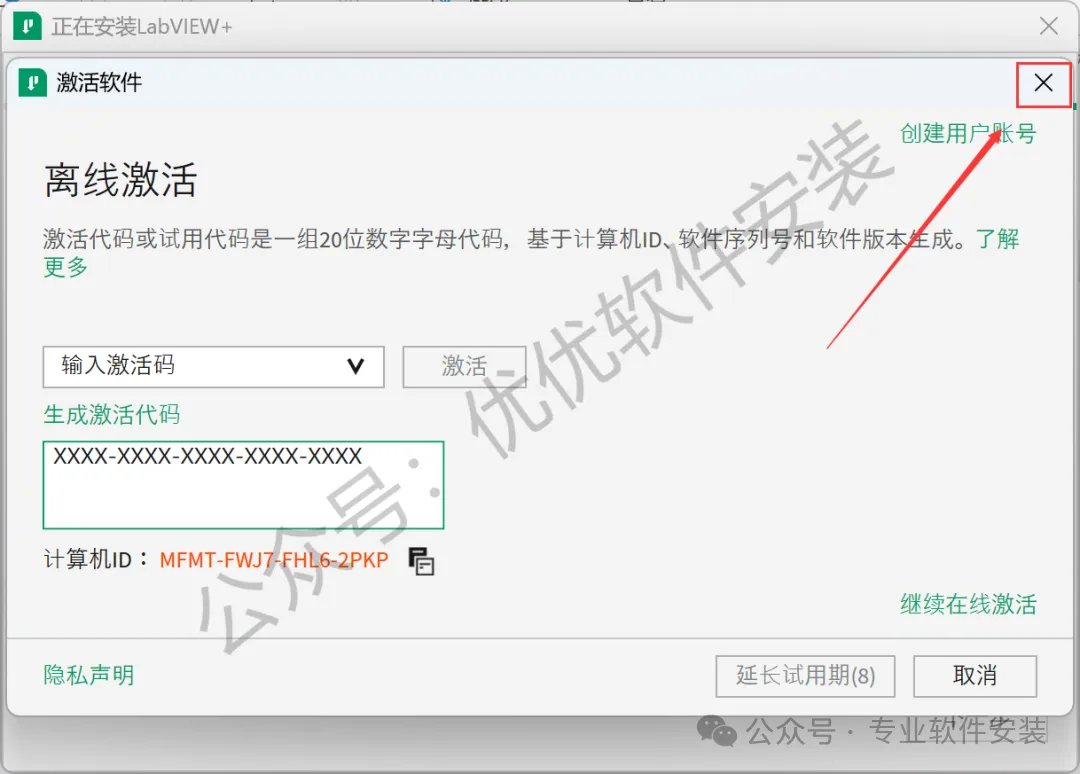Click 延长试用期(8) button
This screenshot has width=1080, height=774.
click(x=805, y=676)
